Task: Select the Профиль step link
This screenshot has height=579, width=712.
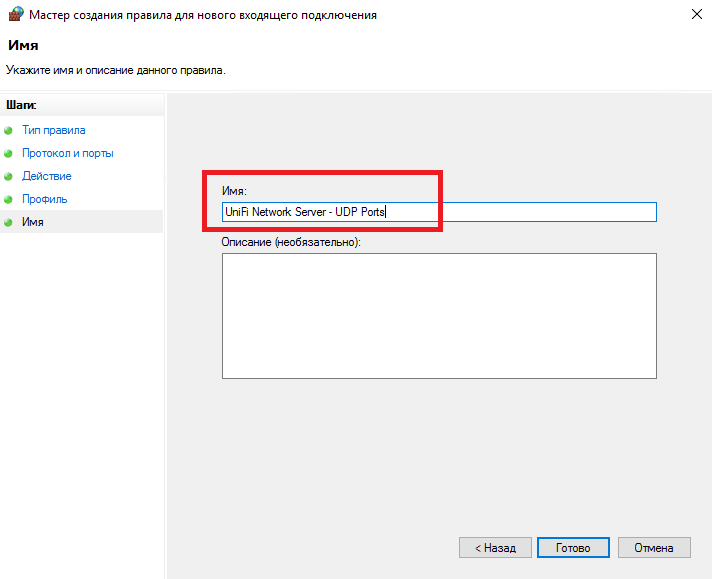Action: click(44, 199)
